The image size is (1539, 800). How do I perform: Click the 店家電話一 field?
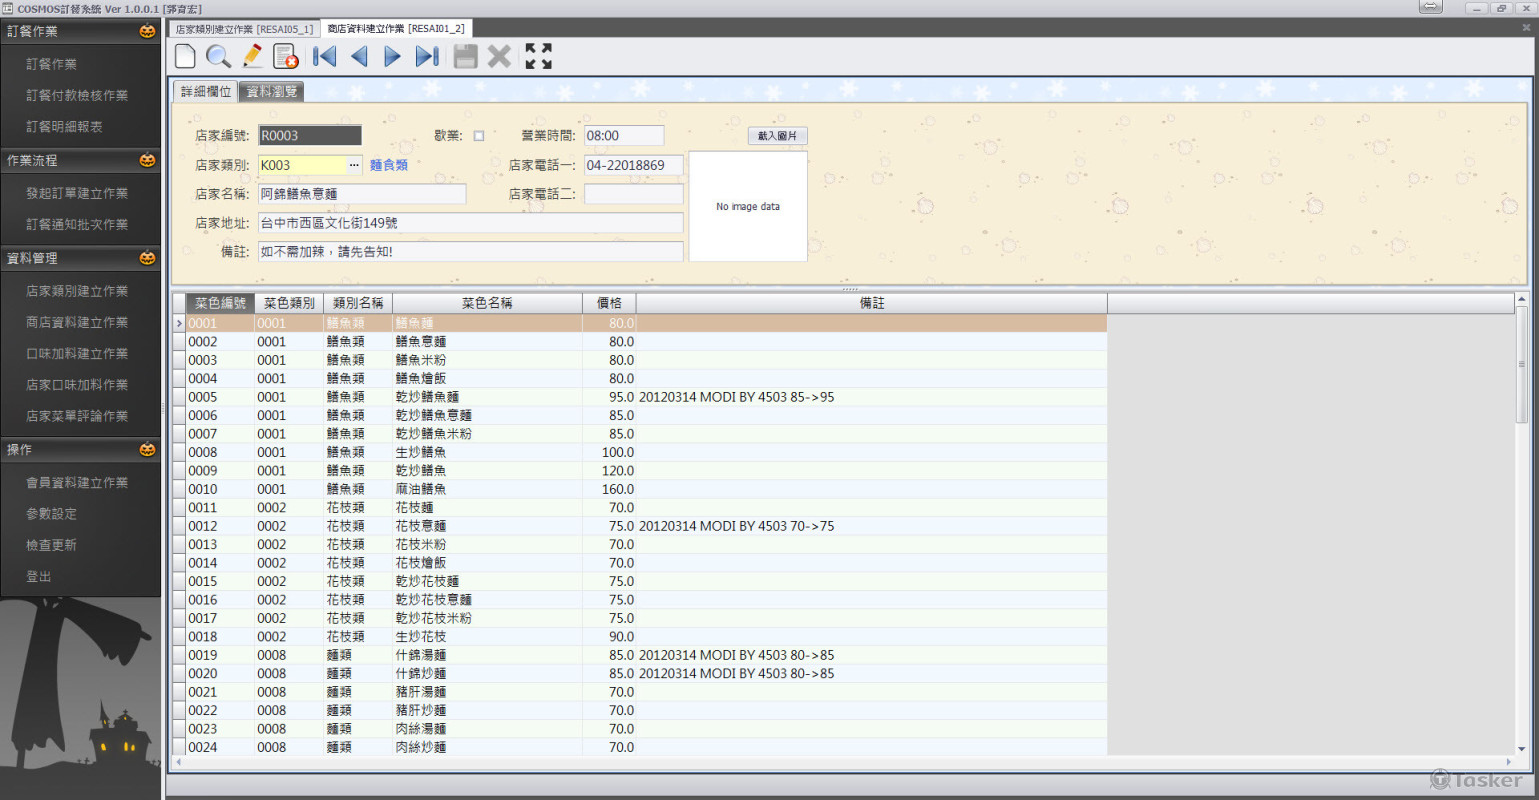pos(634,165)
